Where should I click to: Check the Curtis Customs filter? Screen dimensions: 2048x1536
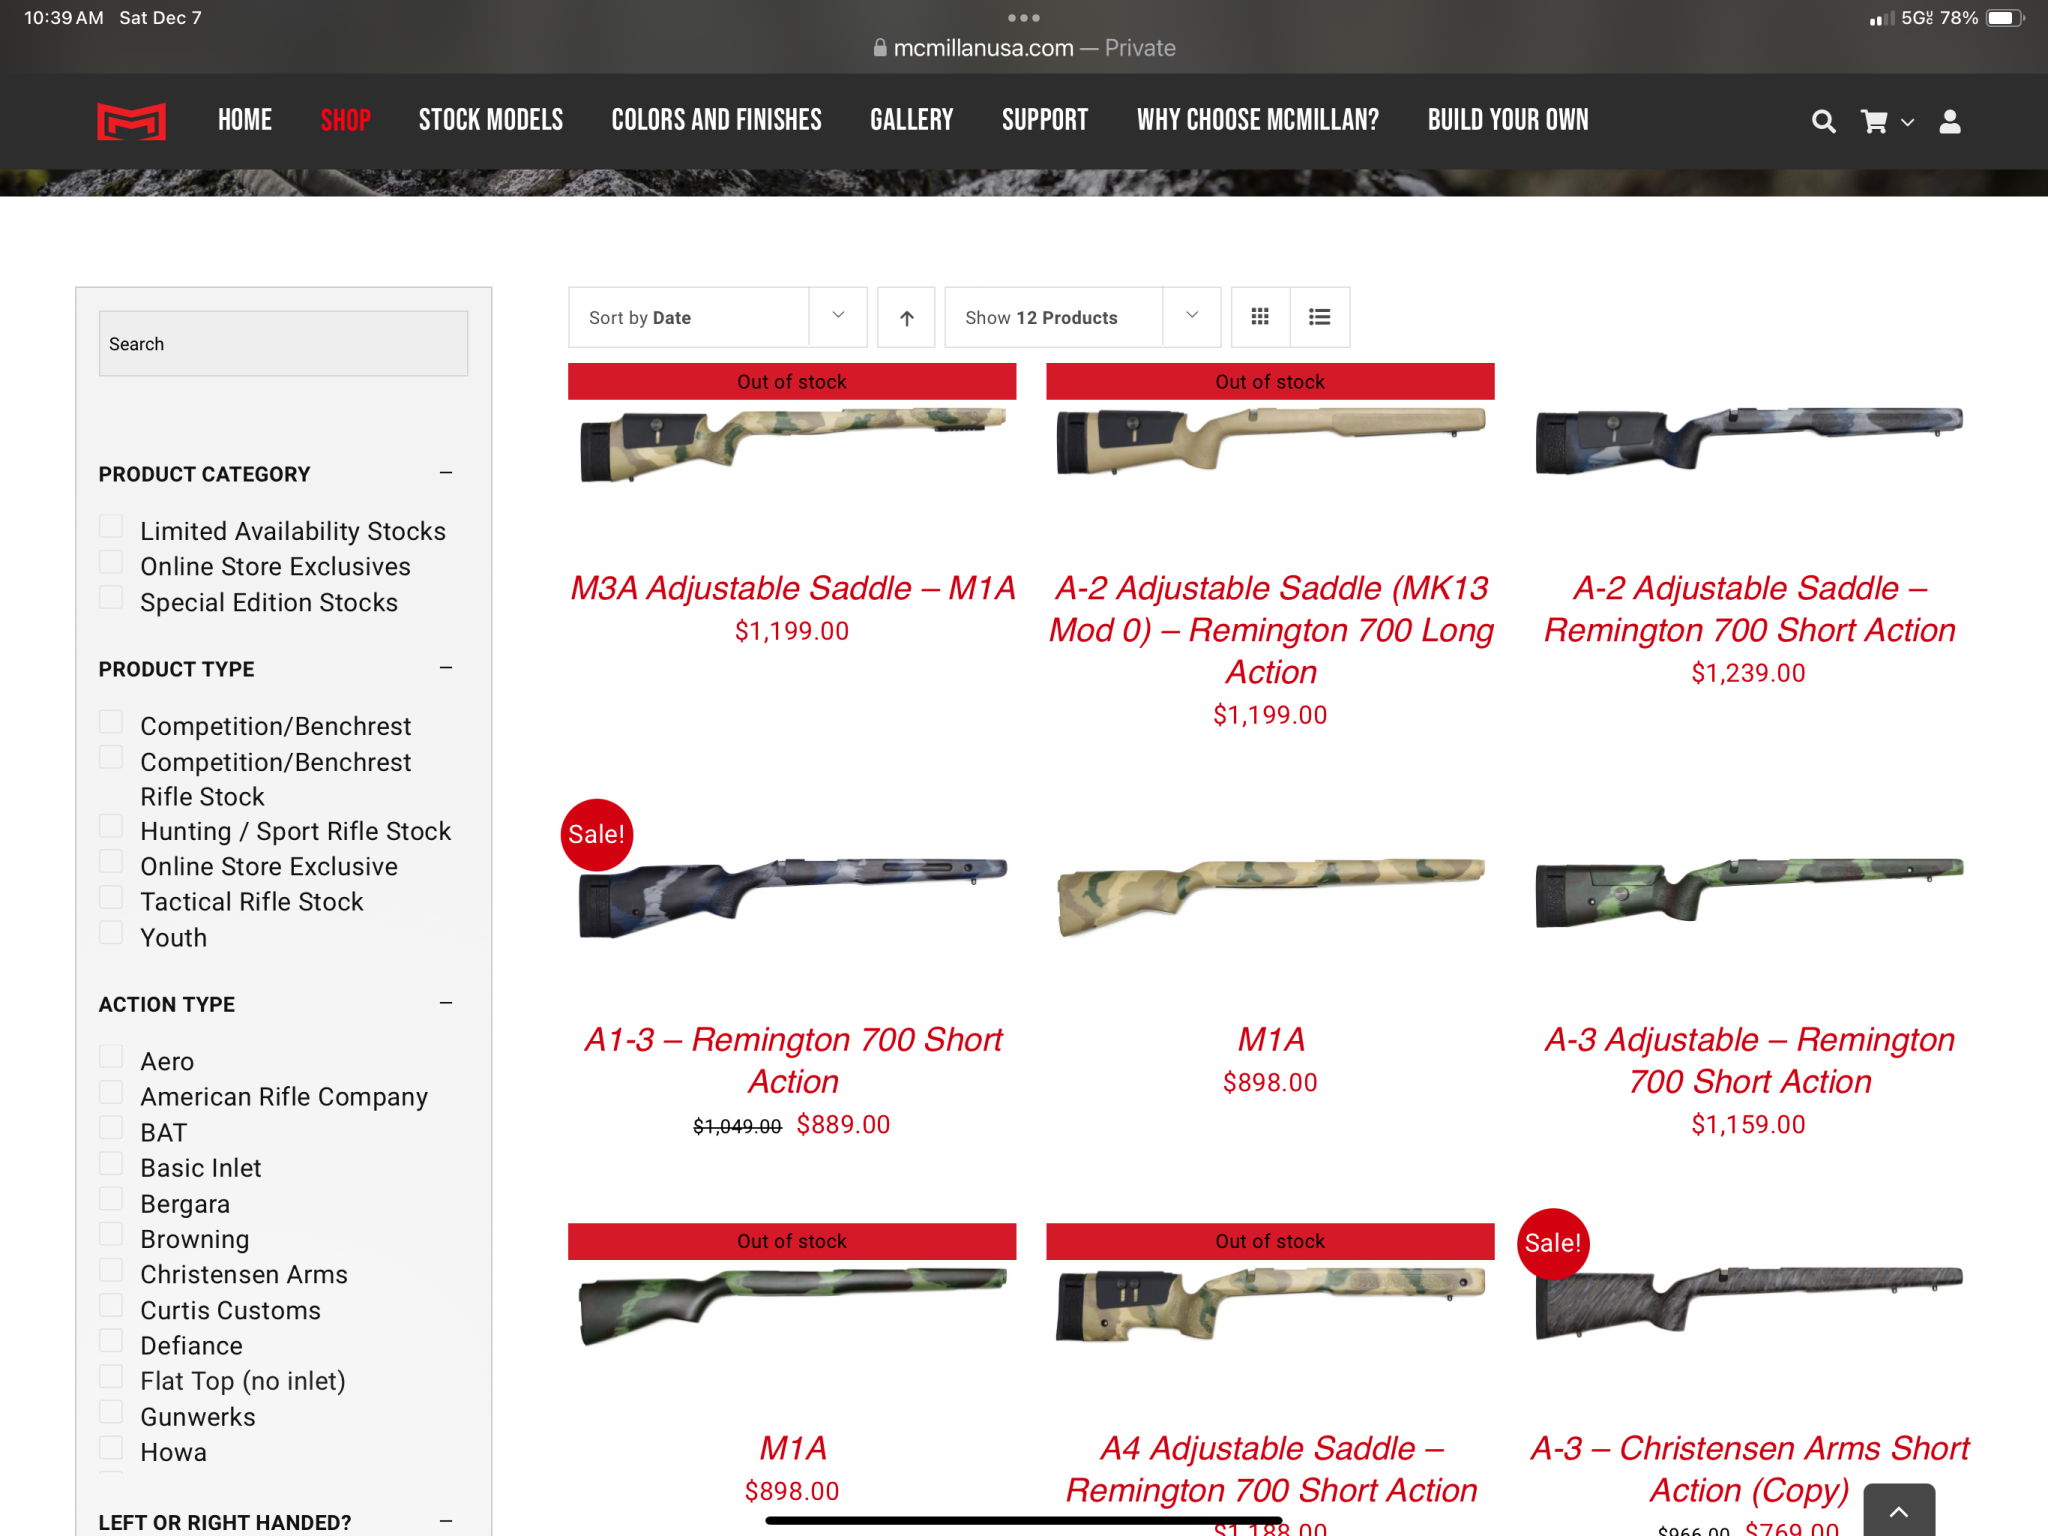[111, 1306]
